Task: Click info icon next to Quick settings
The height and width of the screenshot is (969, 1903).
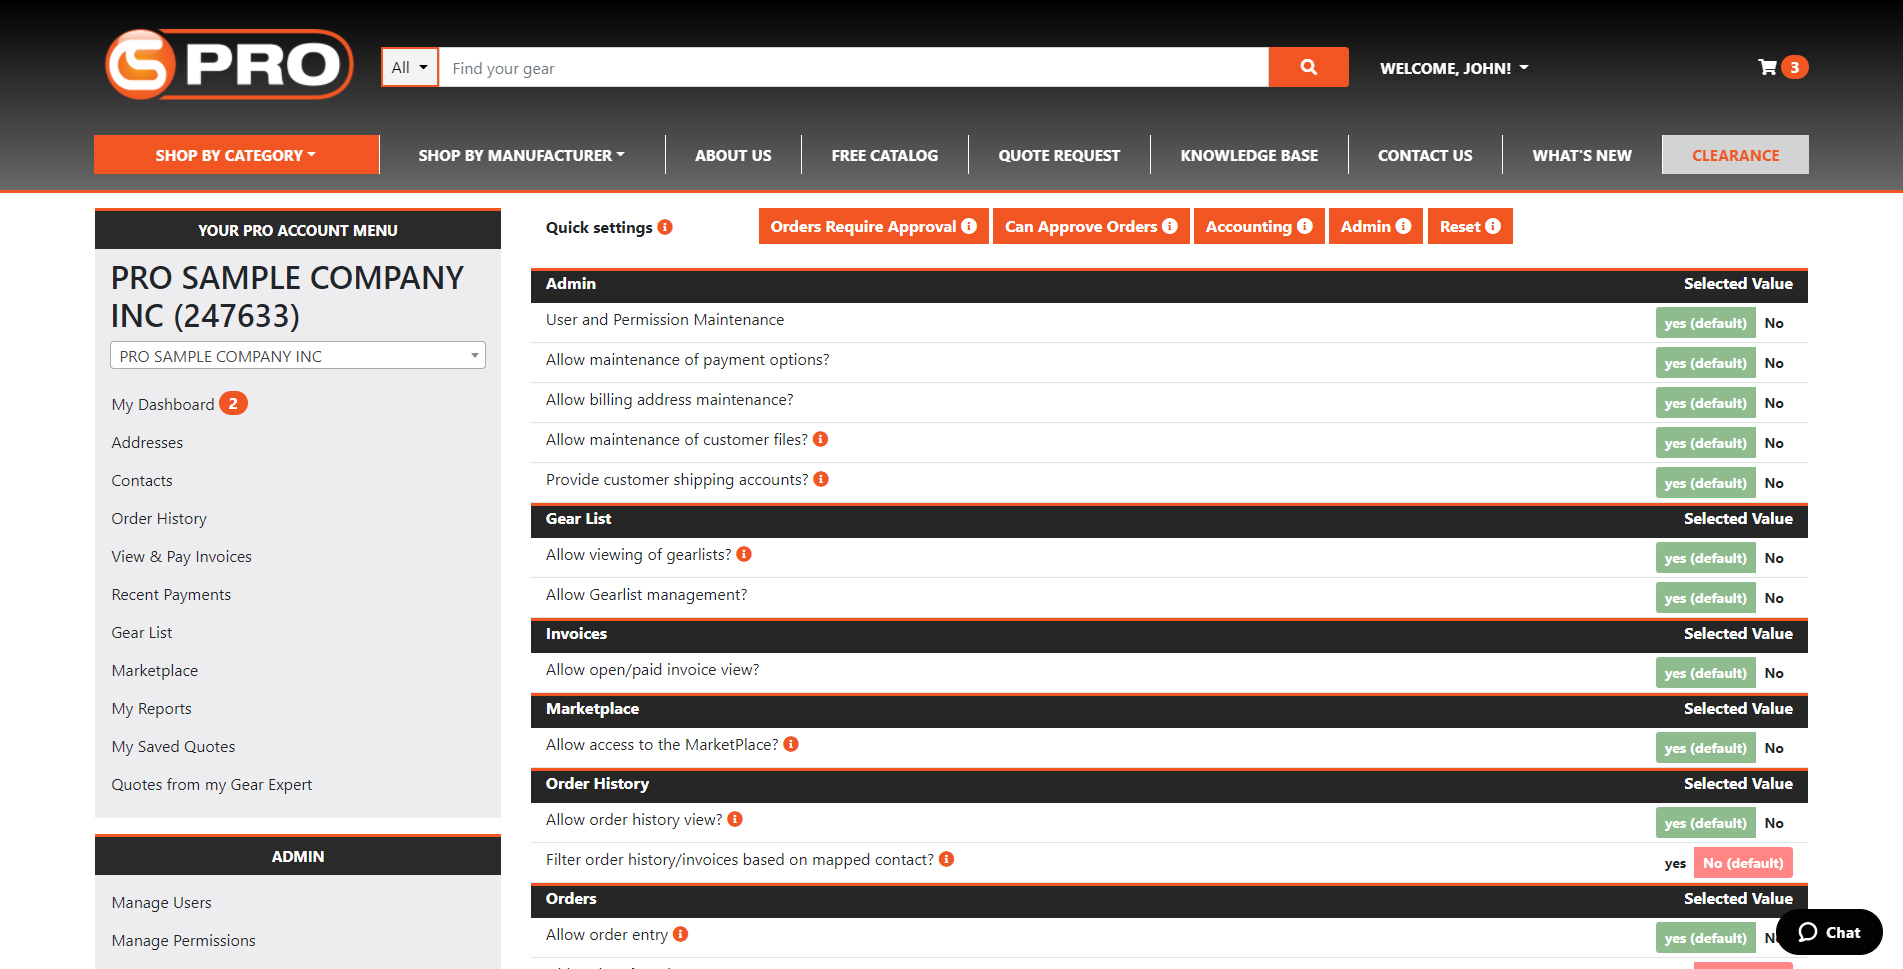Action: point(665,227)
